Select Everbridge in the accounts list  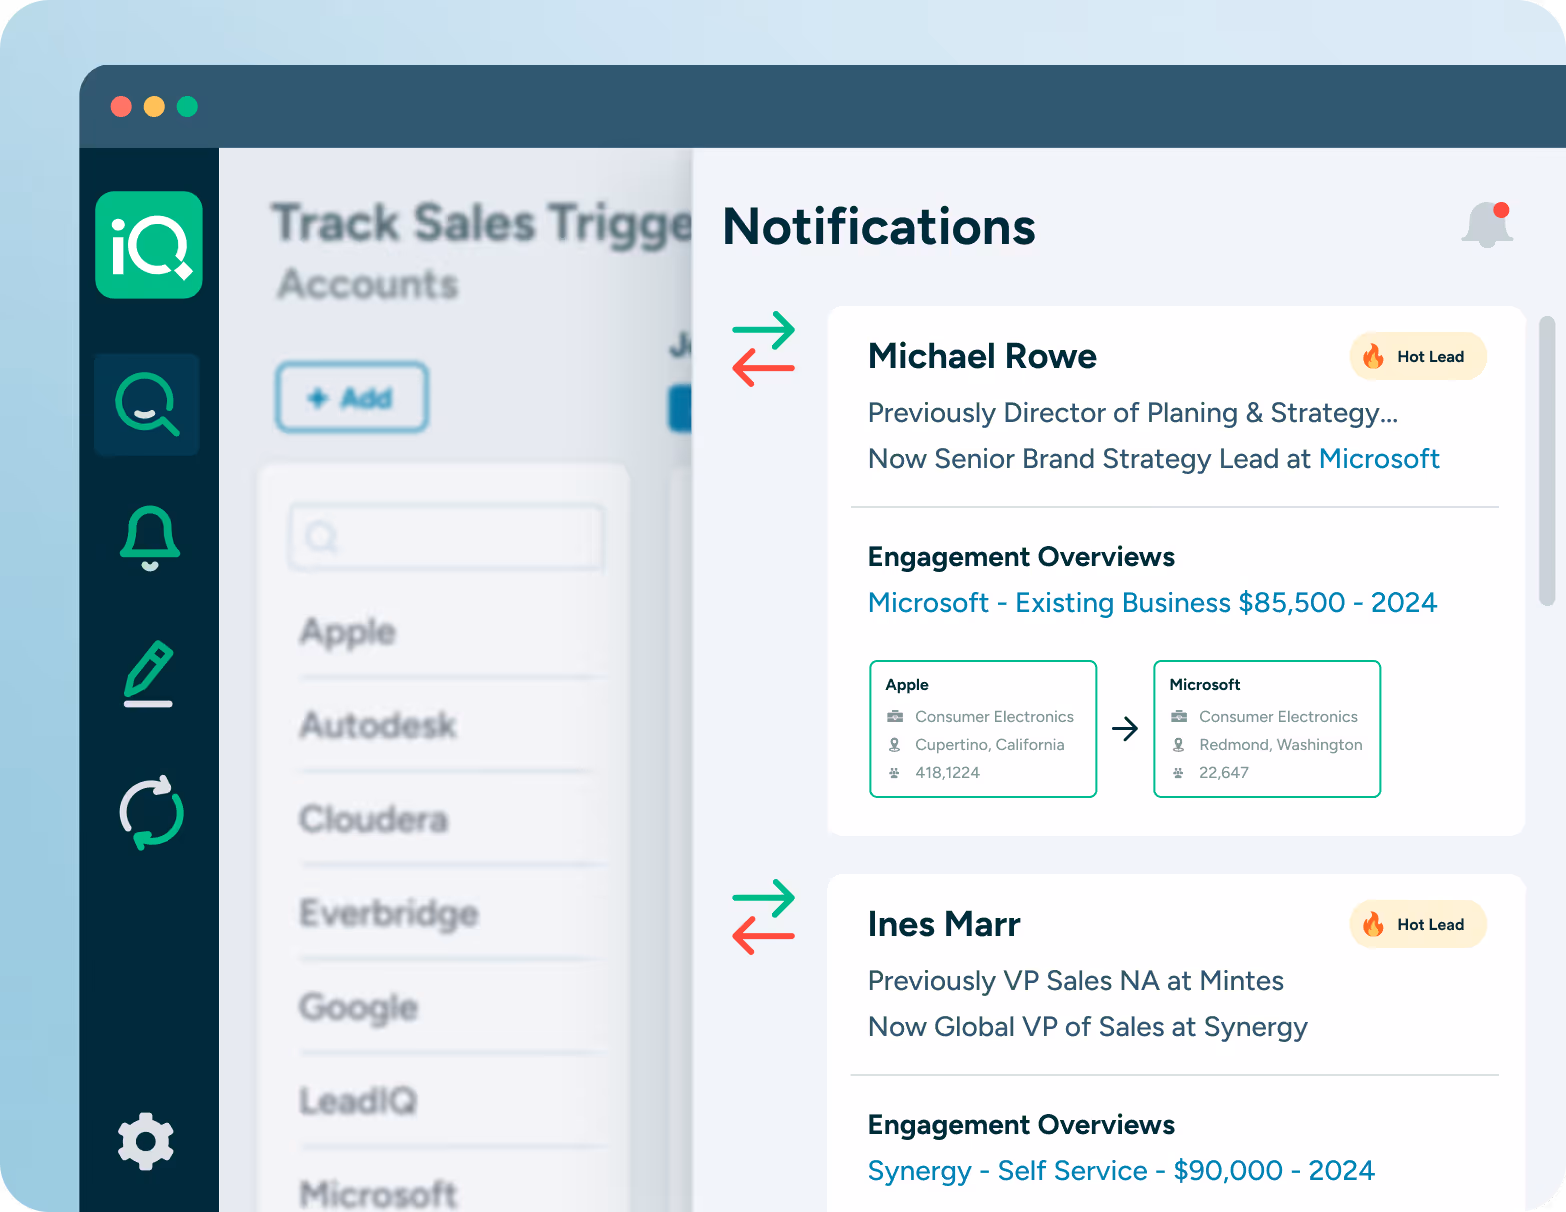(389, 913)
